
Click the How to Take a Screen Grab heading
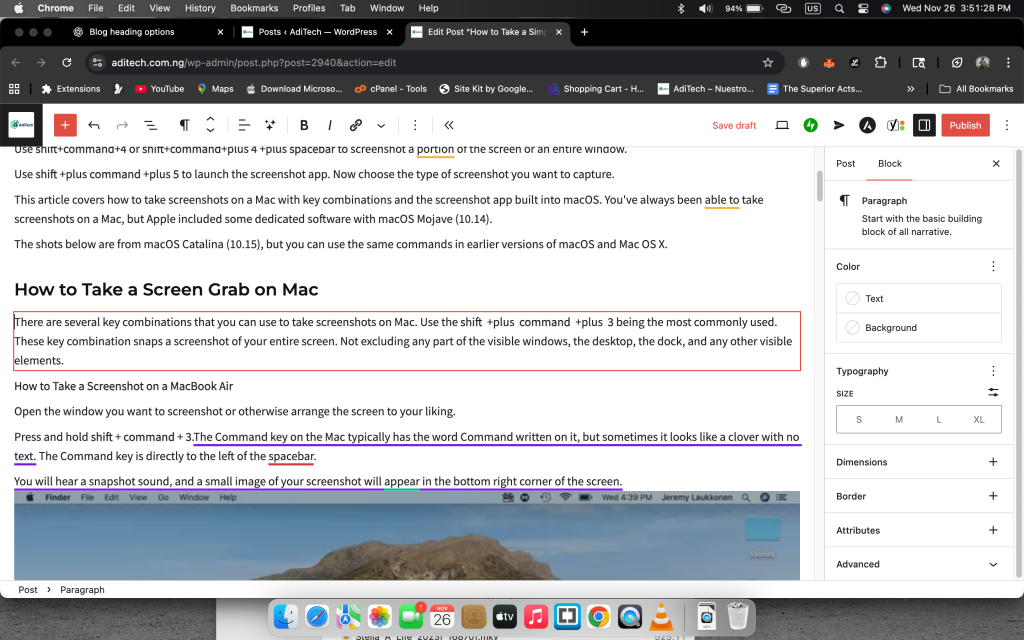tap(166, 290)
